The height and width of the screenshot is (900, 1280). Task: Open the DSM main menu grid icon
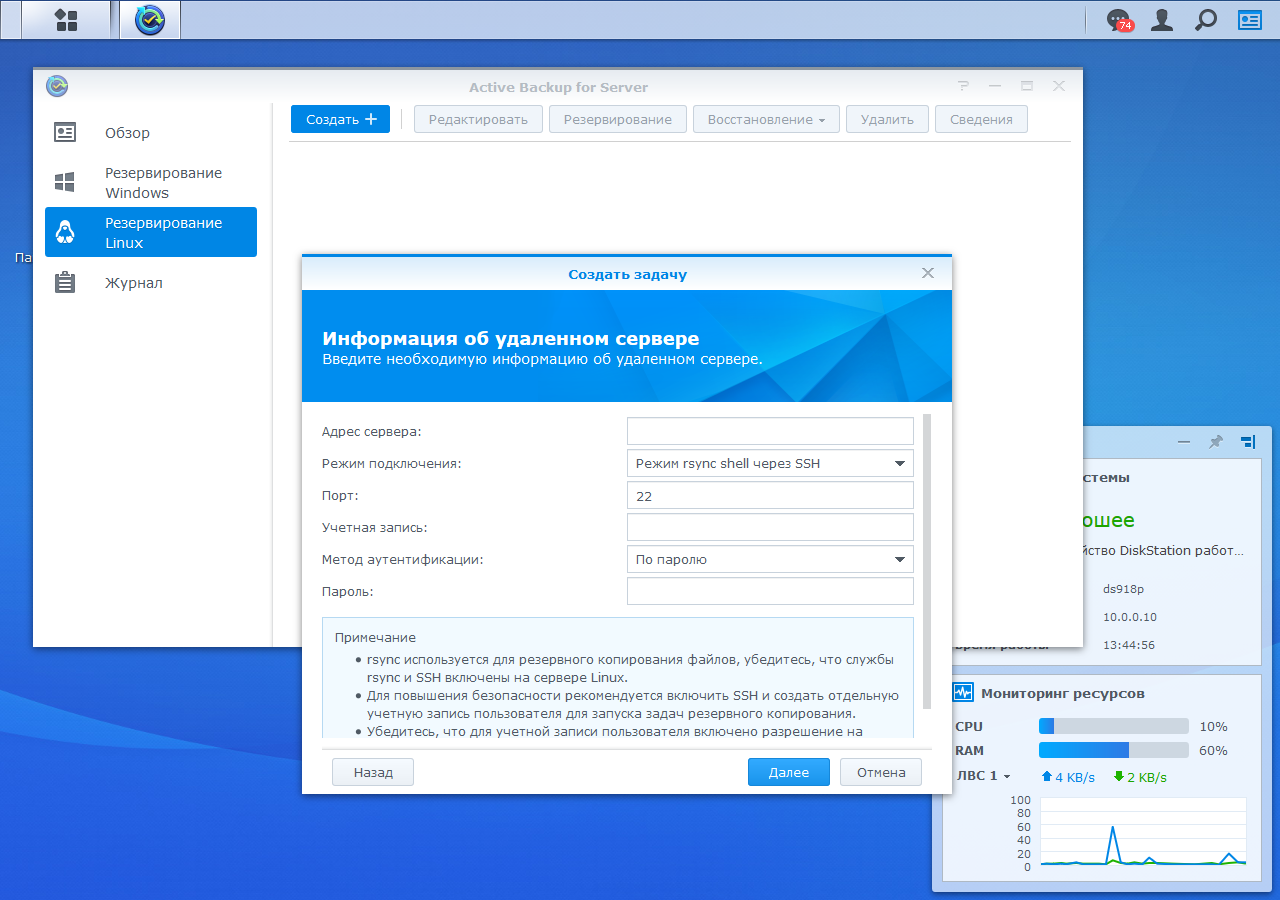[x=66, y=20]
